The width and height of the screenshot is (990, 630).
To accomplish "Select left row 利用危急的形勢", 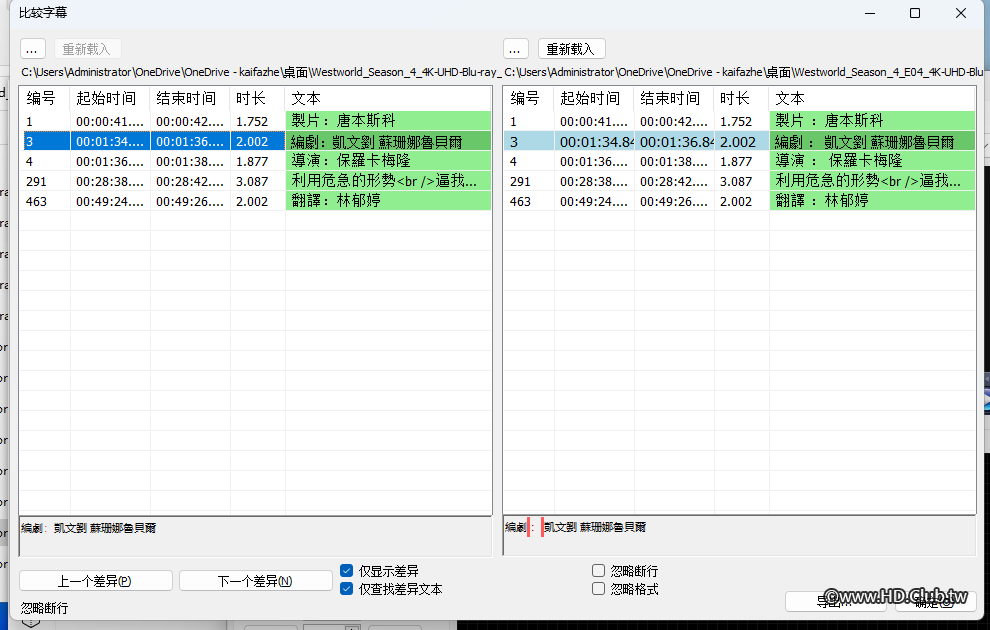I will [x=256, y=181].
